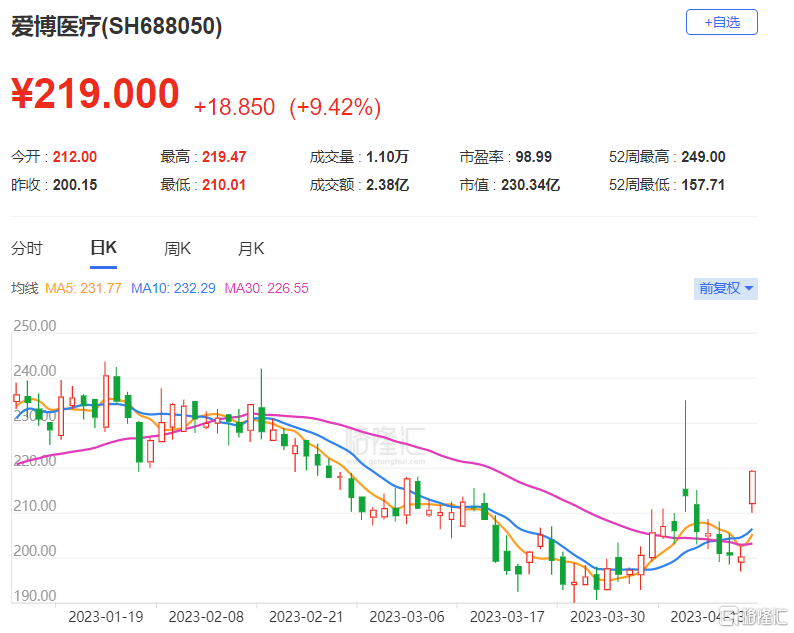Click the current price ¥219.000

coord(95,94)
